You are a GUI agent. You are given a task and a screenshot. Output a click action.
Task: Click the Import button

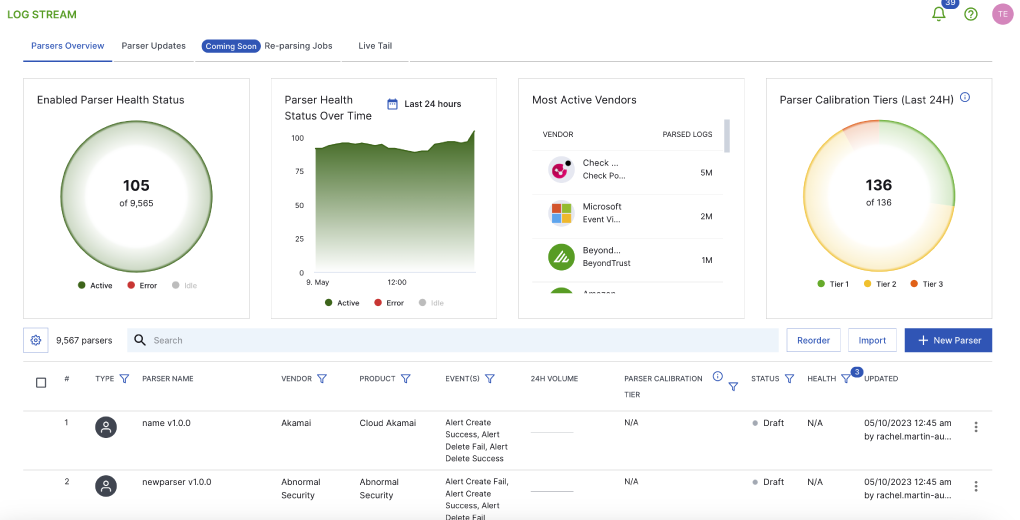click(x=872, y=340)
